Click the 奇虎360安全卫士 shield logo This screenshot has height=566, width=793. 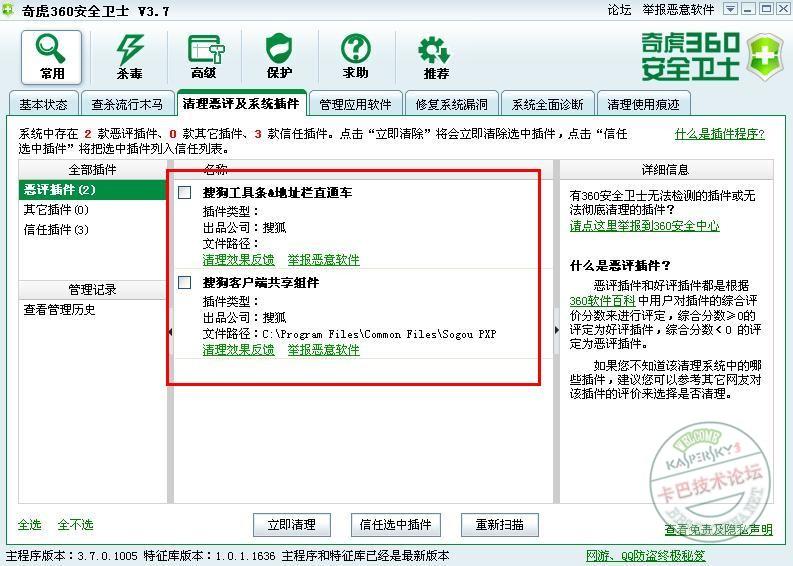click(765, 57)
